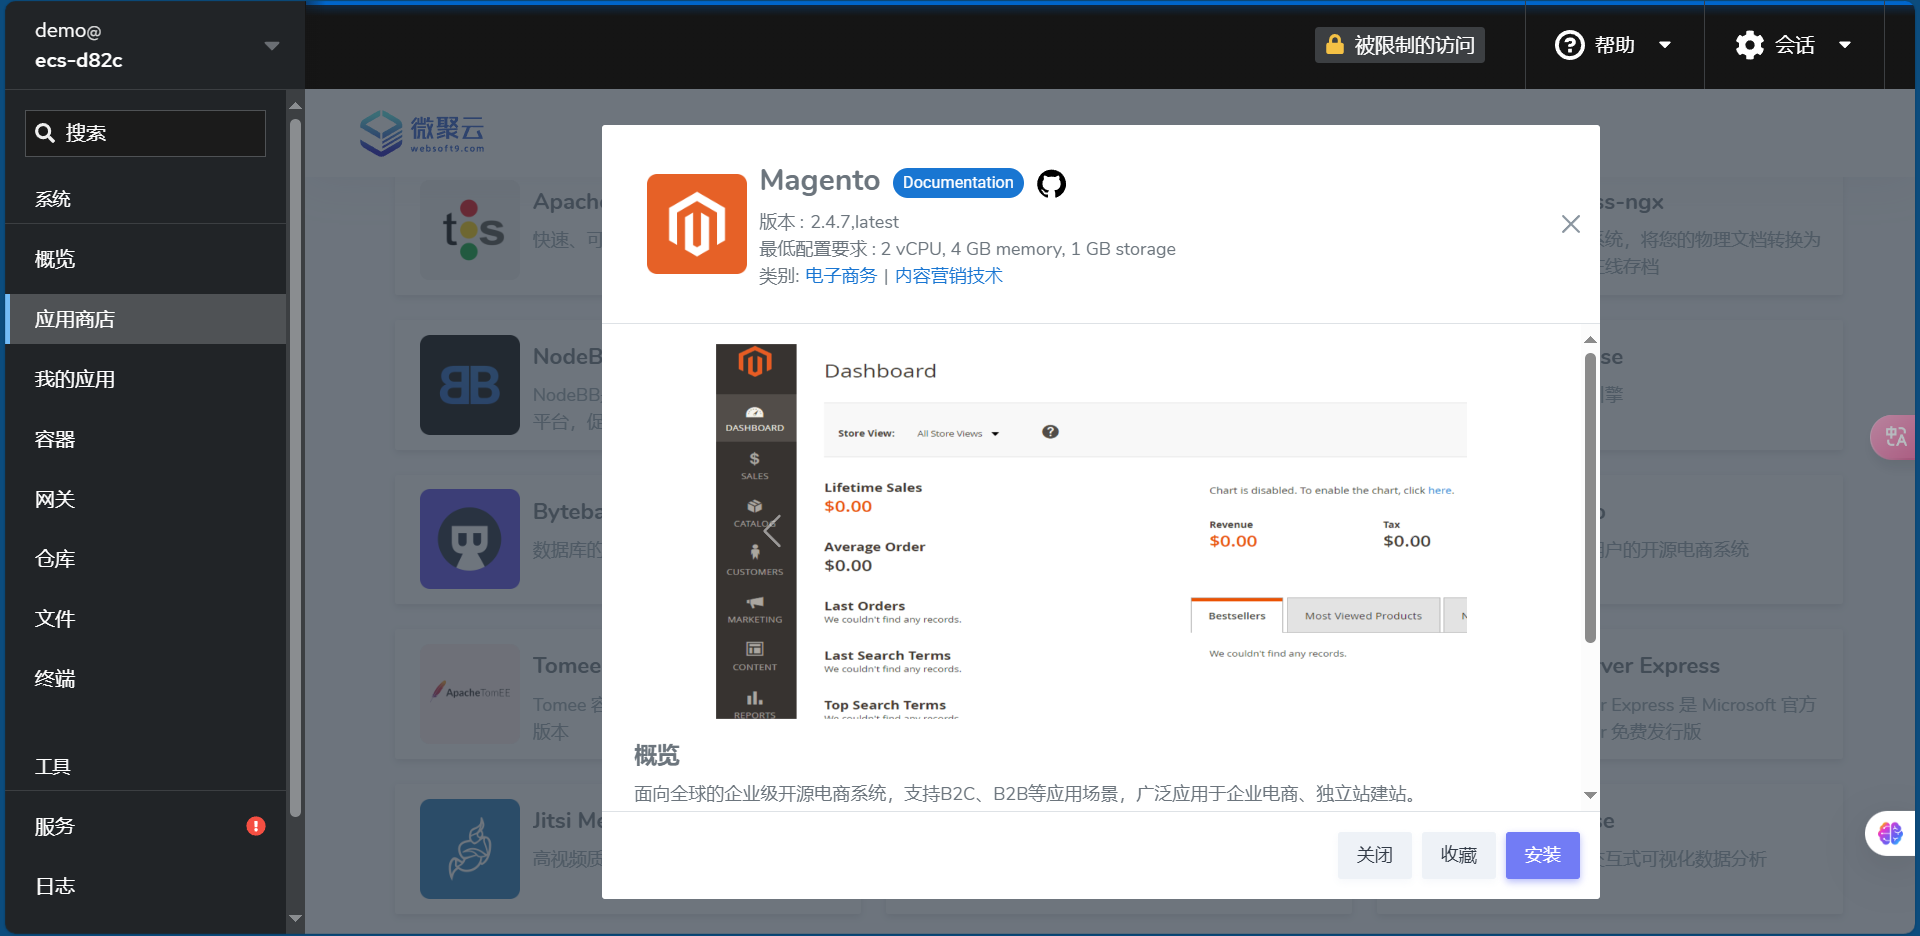This screenshot has height=936, width=1920.
Task: Open the 内容营销技术 category link
Action: tap(949, 276)
